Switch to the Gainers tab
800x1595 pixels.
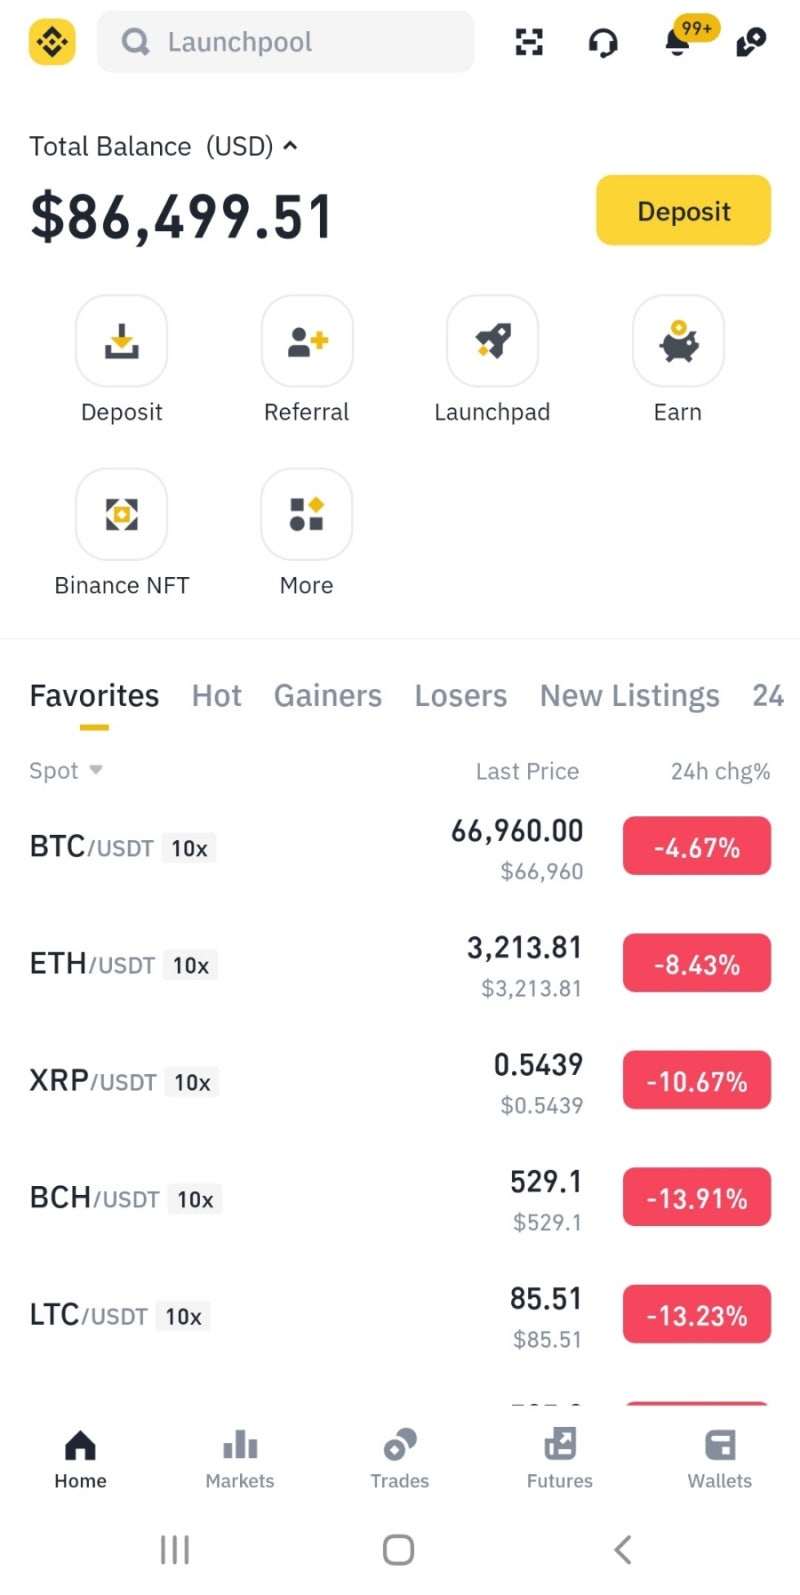click(328, 696)
